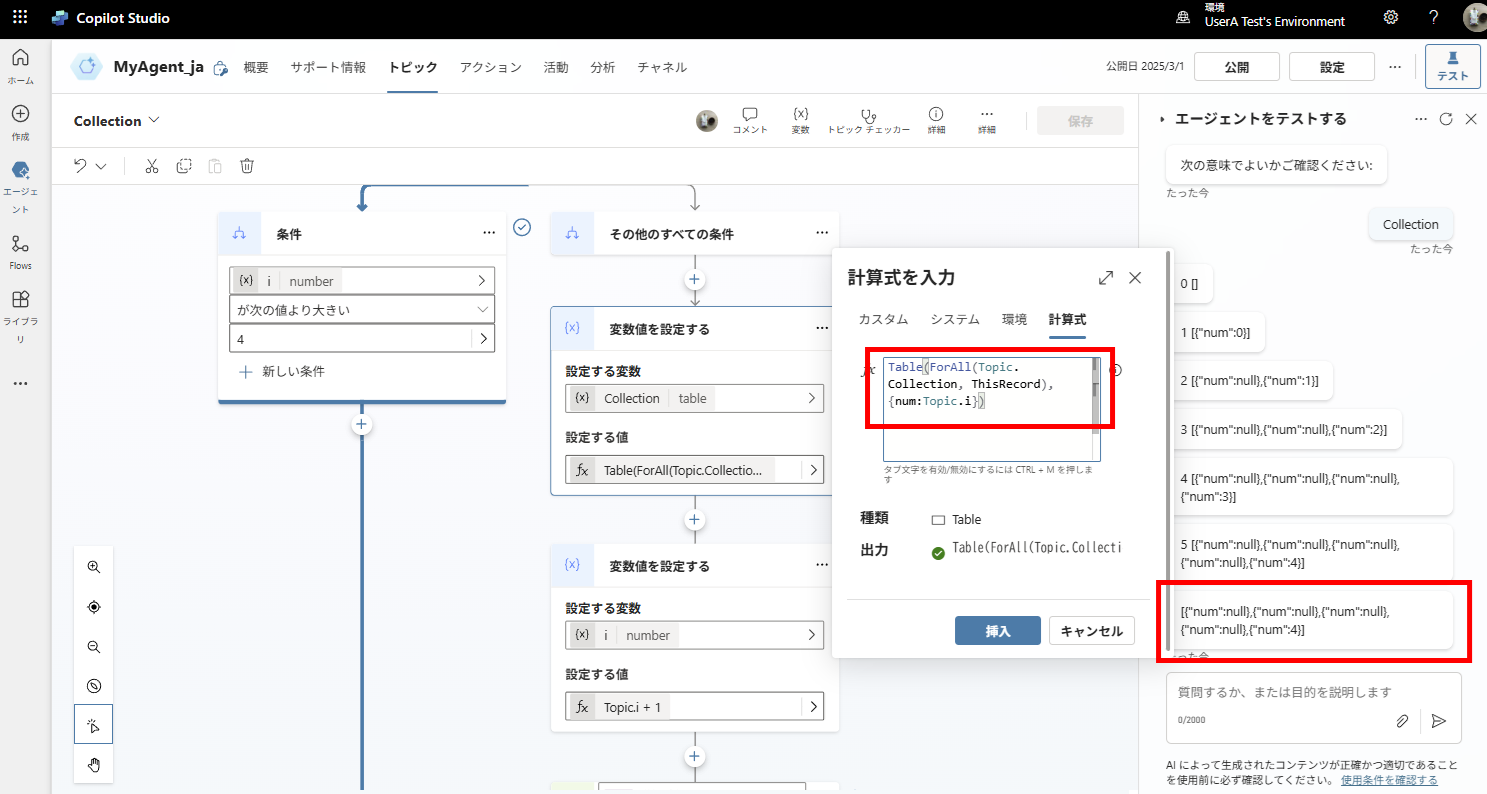Delete the node with the trash icon
The image size is (1487, 794).
point(246,165)
